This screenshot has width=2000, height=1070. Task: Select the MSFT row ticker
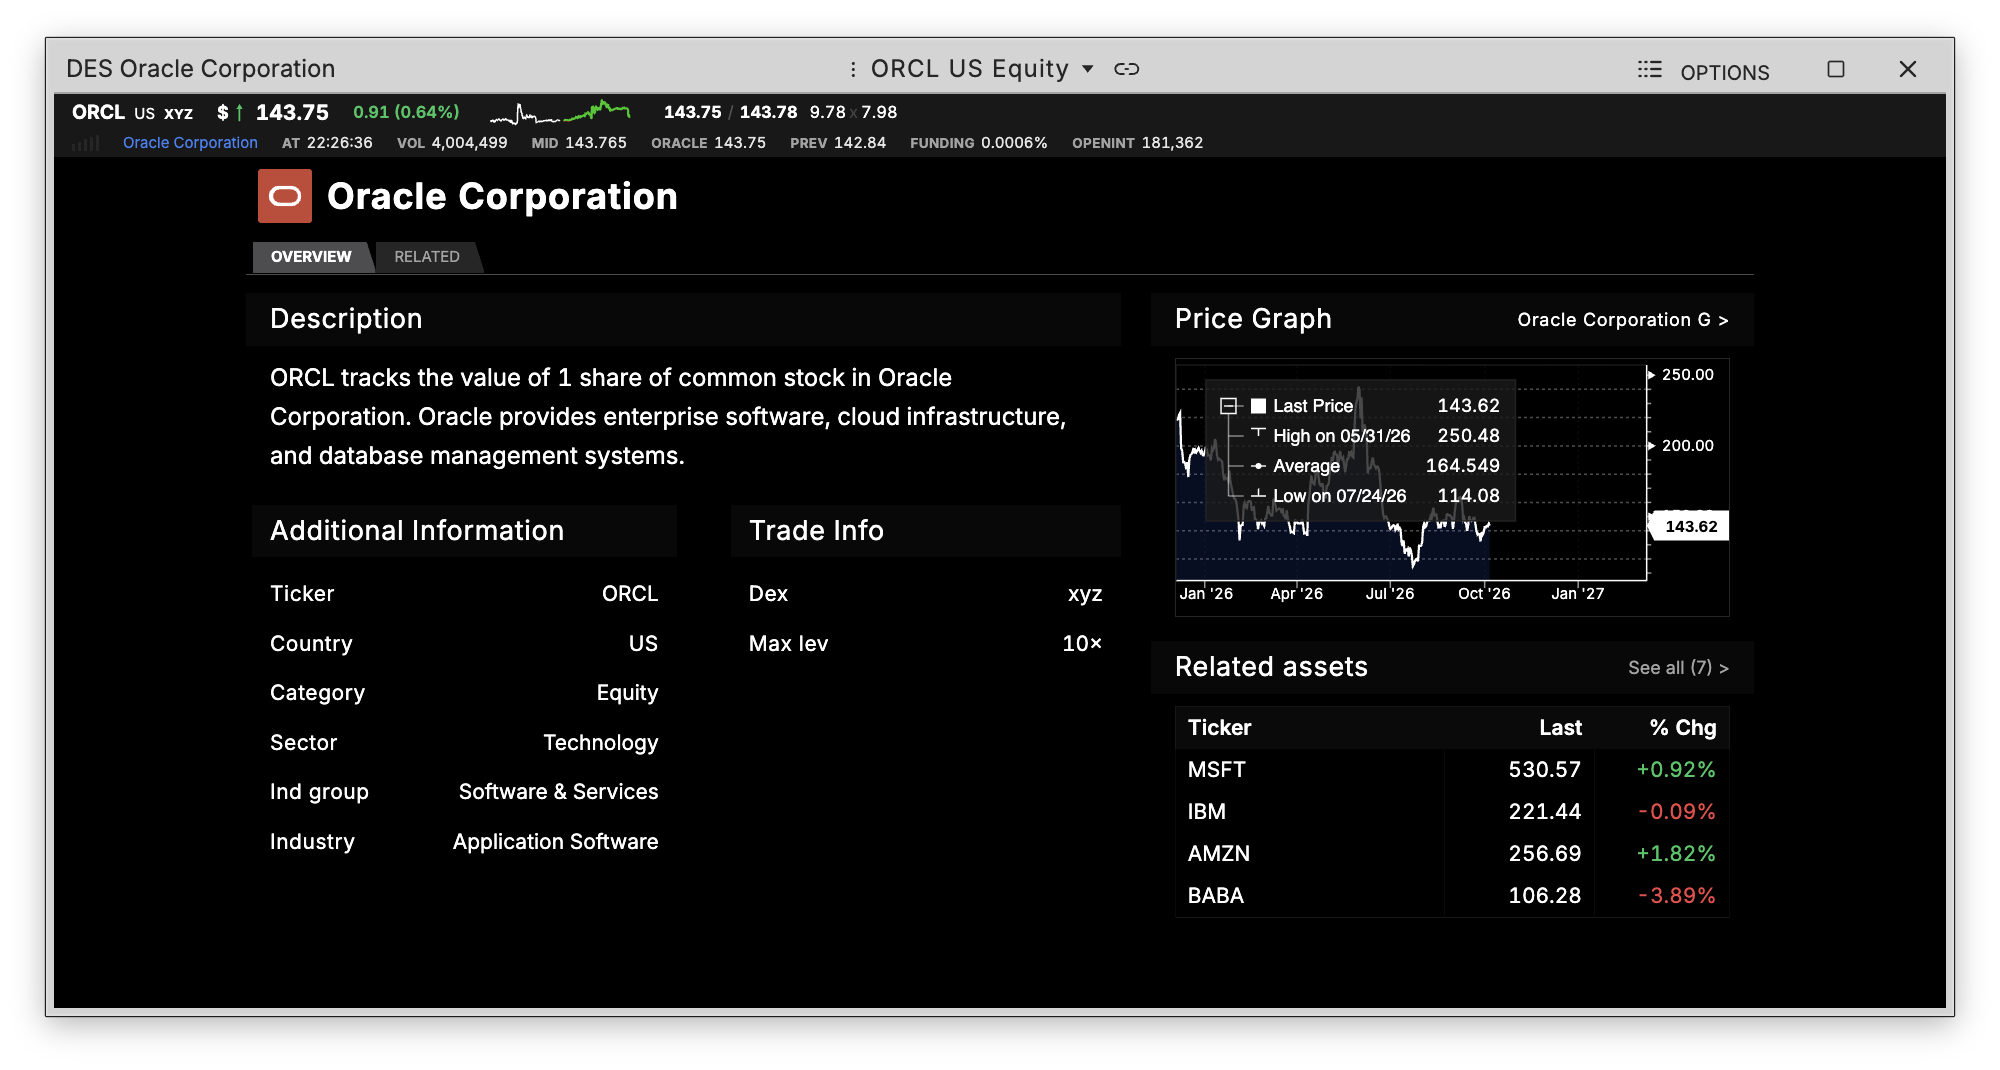[x=1217, y=770]
